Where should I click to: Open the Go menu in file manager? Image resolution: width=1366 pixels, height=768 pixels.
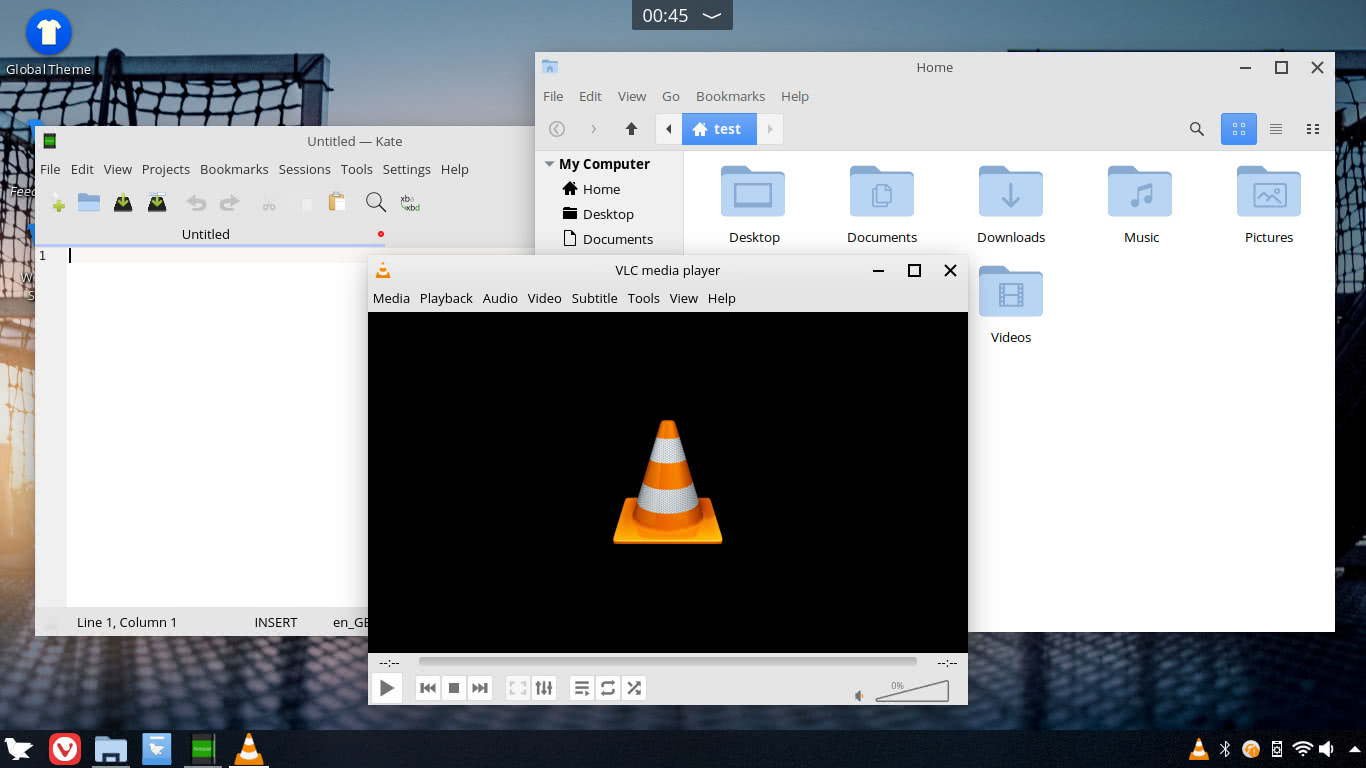[x=671, y=96]
